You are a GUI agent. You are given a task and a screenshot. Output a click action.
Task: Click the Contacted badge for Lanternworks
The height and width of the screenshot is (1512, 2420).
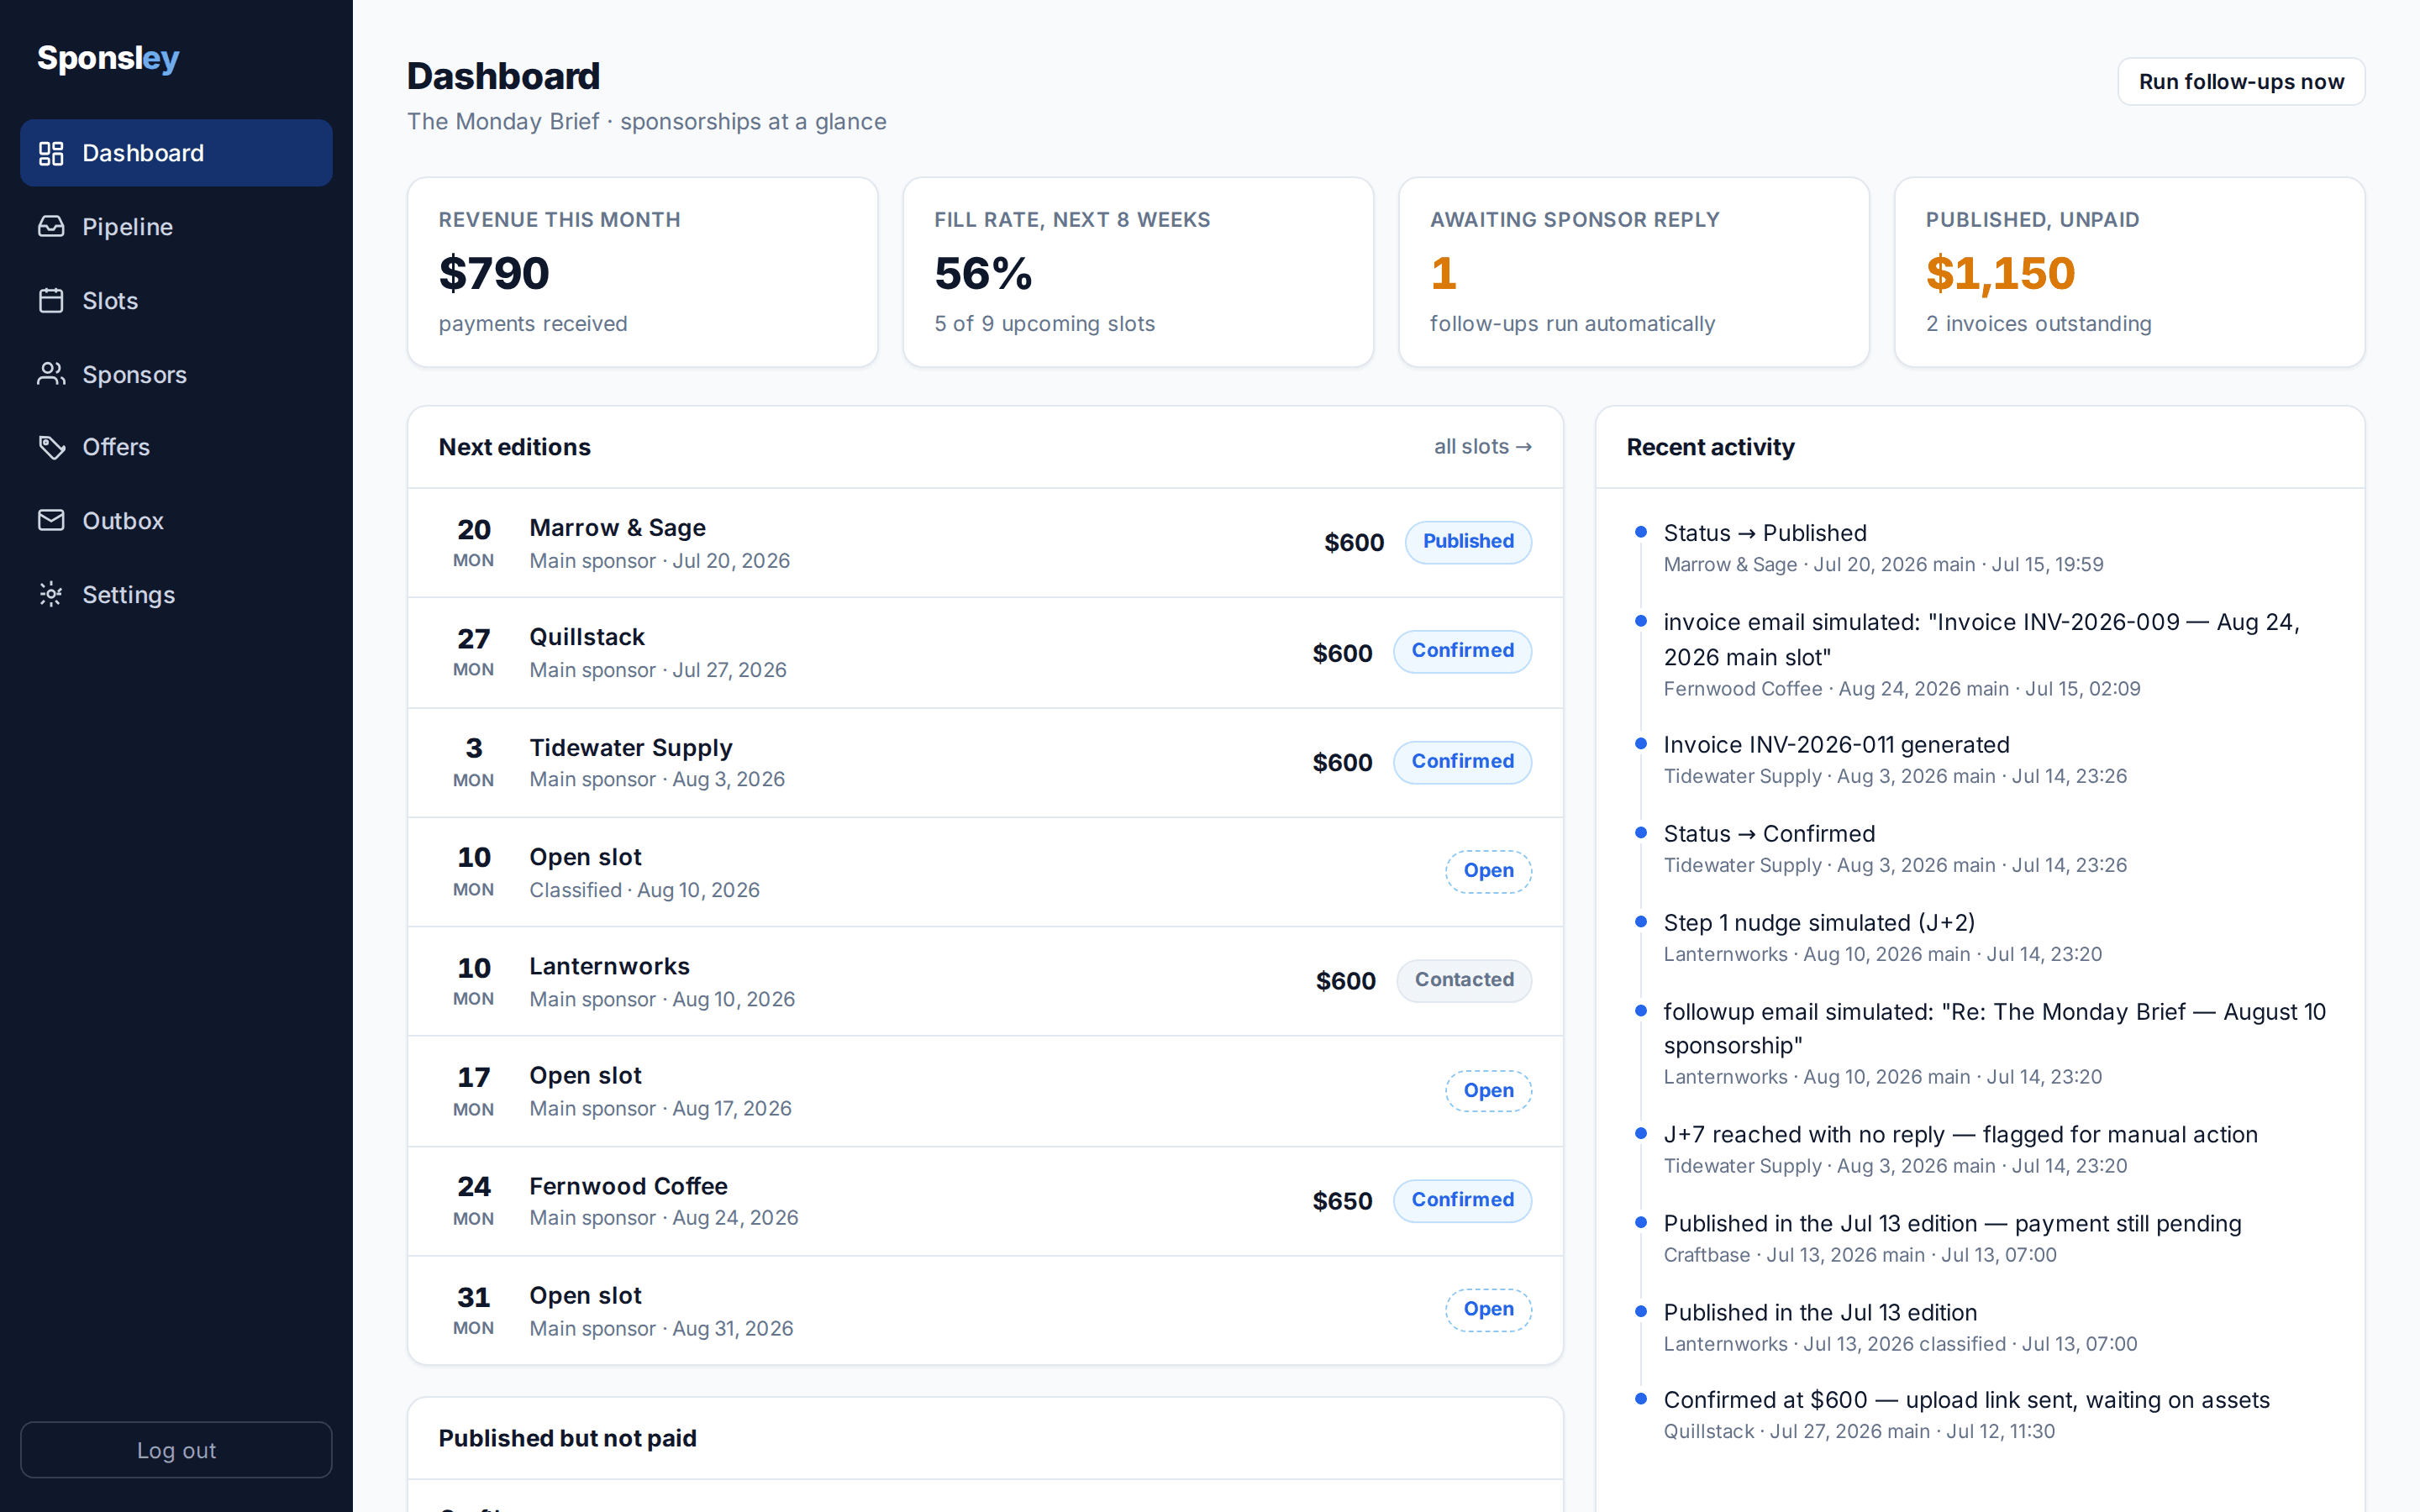[x=1464, y=980]
